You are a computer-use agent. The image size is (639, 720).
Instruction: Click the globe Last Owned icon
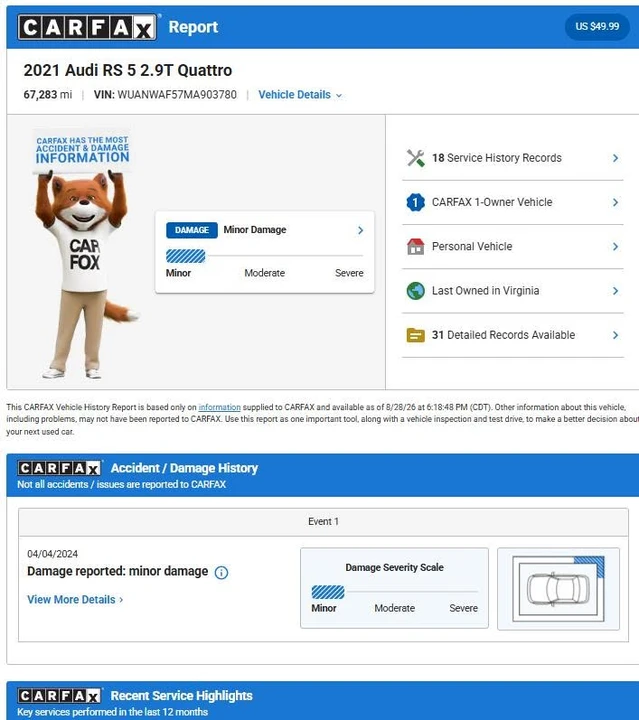click(415, 291)
